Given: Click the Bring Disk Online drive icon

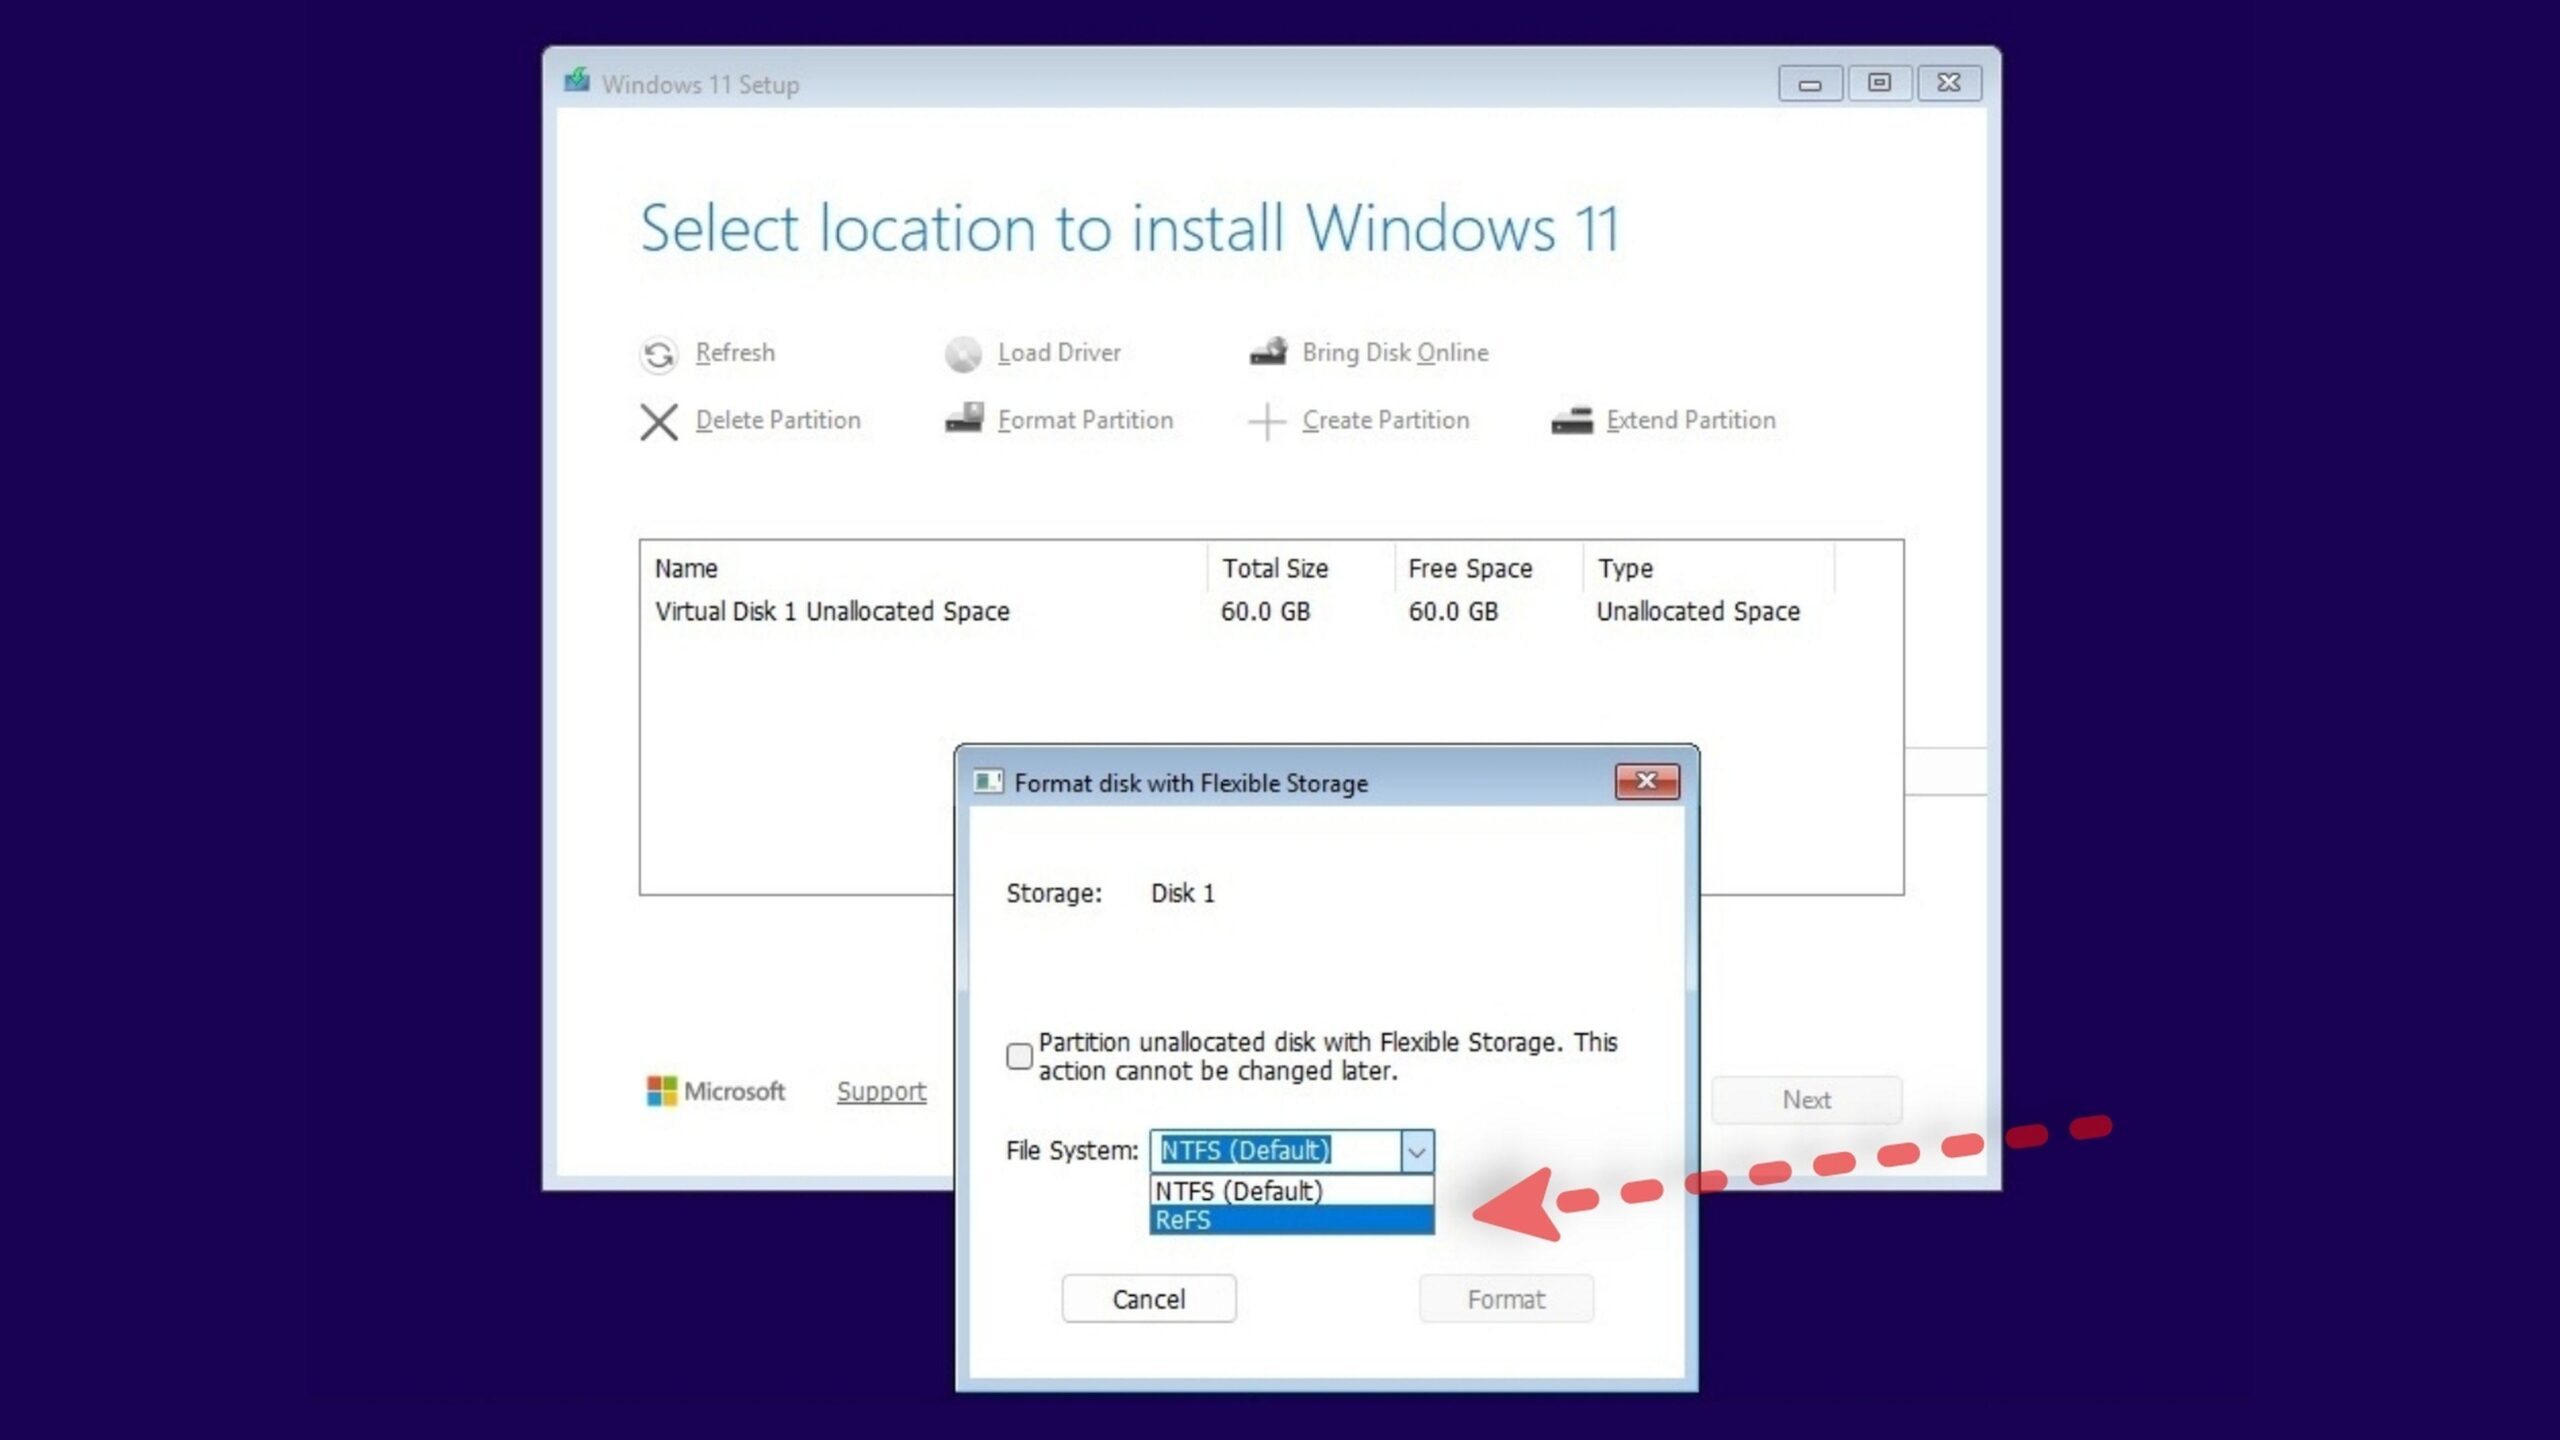Looking at the screenshot, I should point(1269,352).
